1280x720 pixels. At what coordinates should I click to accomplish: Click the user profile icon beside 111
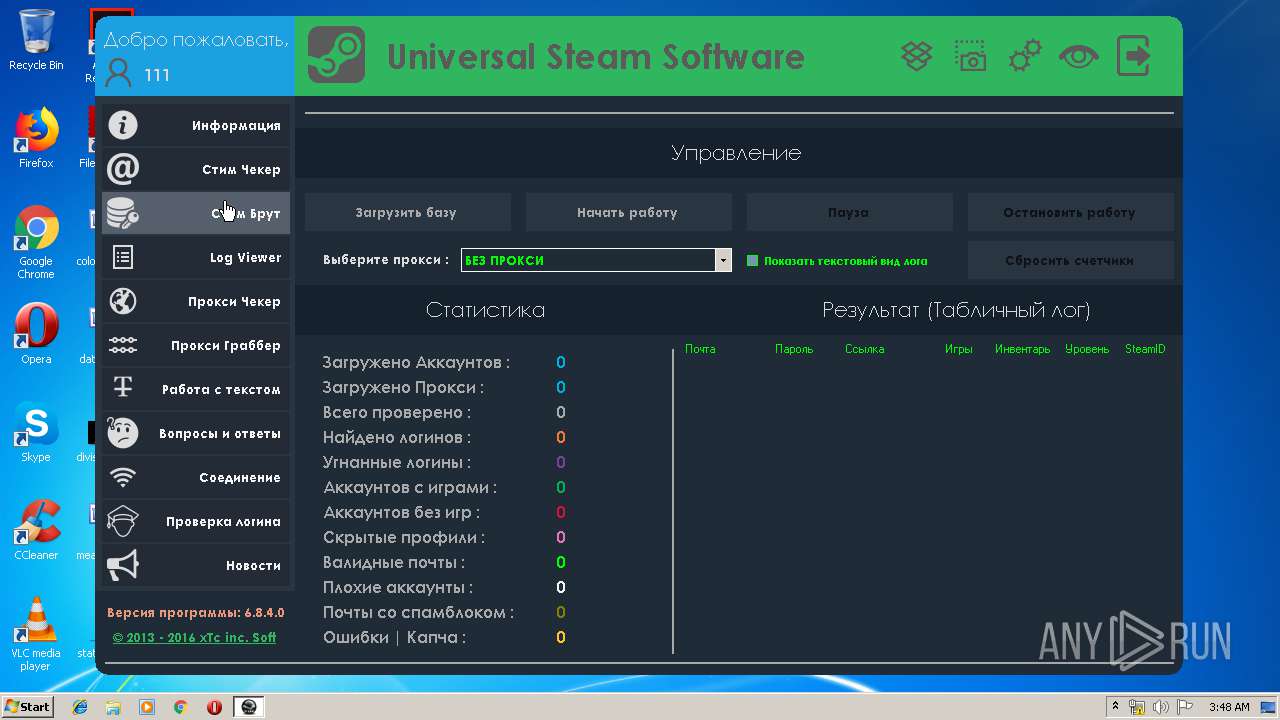click(x=118, y=73)
